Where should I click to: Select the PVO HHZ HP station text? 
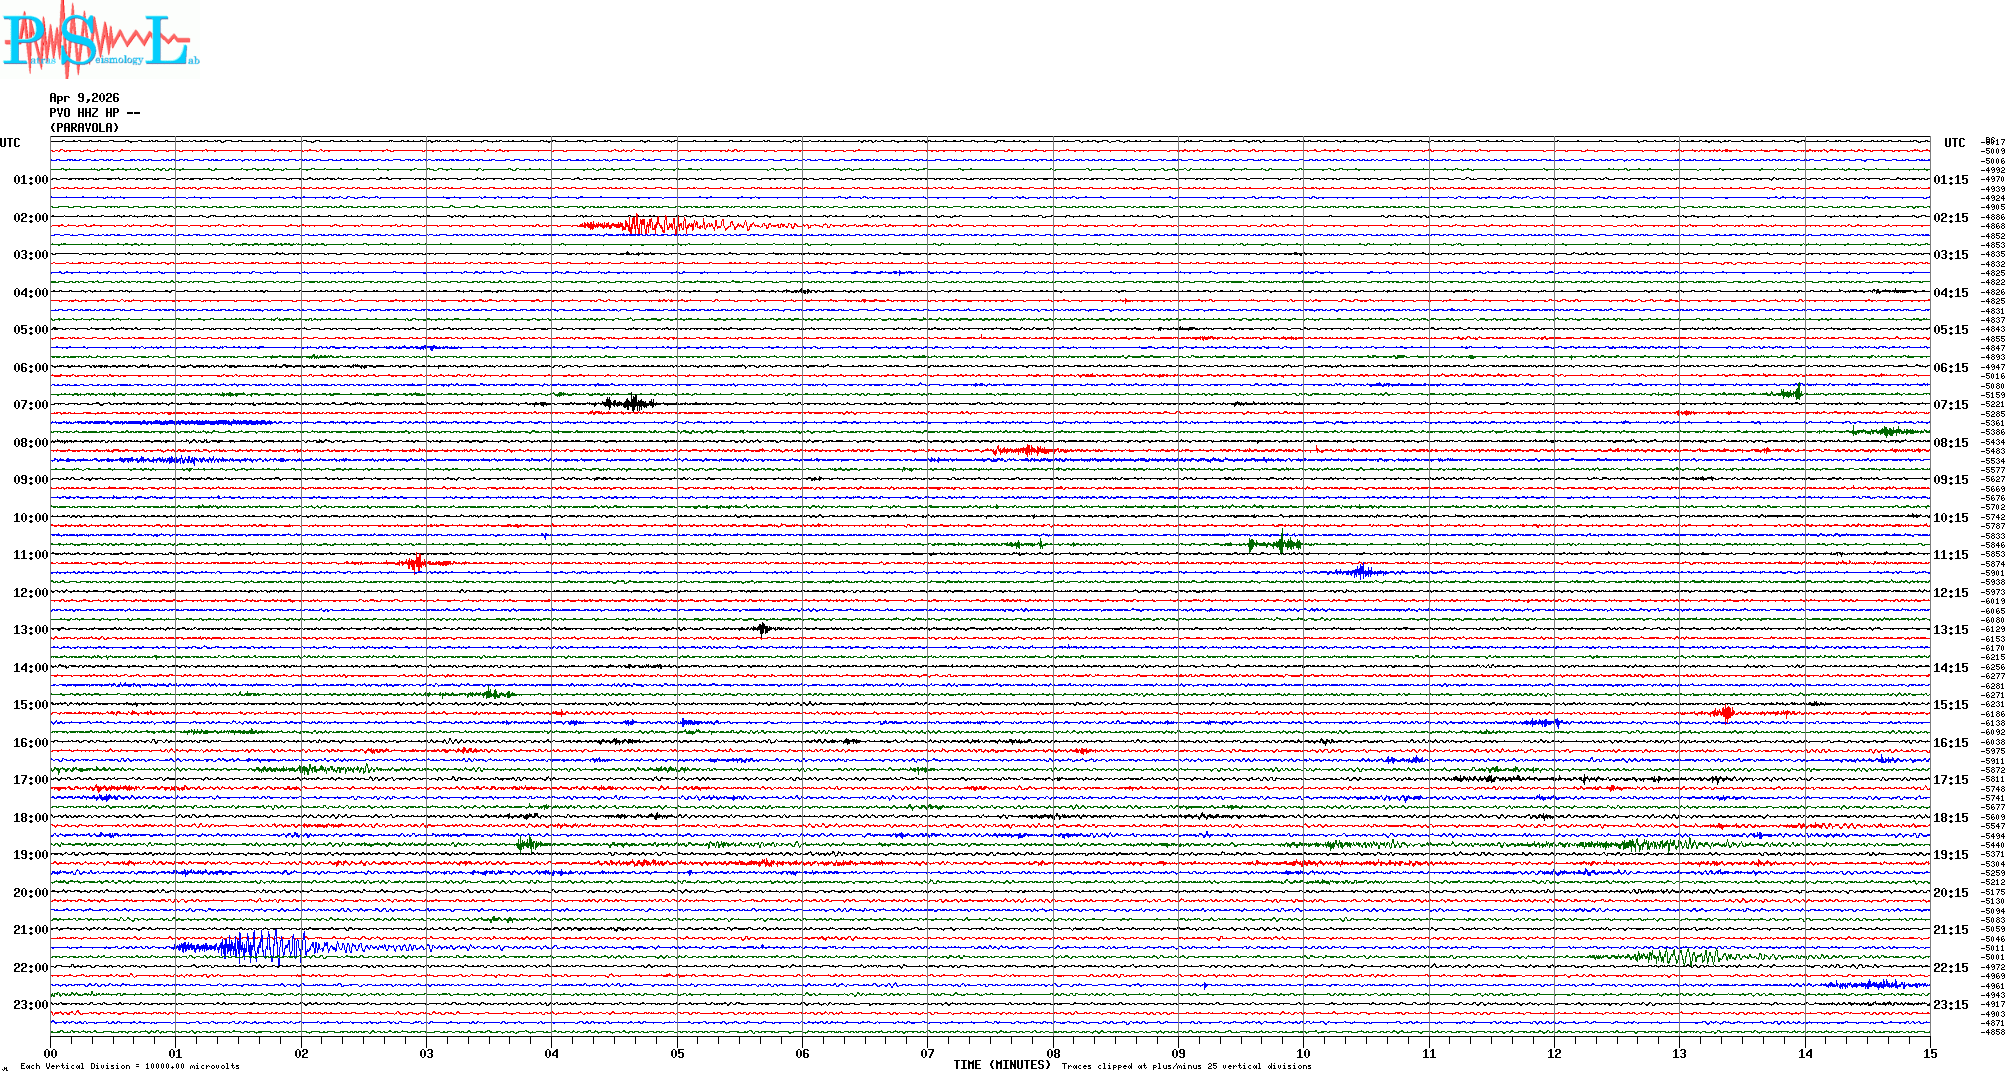[94, 113]
